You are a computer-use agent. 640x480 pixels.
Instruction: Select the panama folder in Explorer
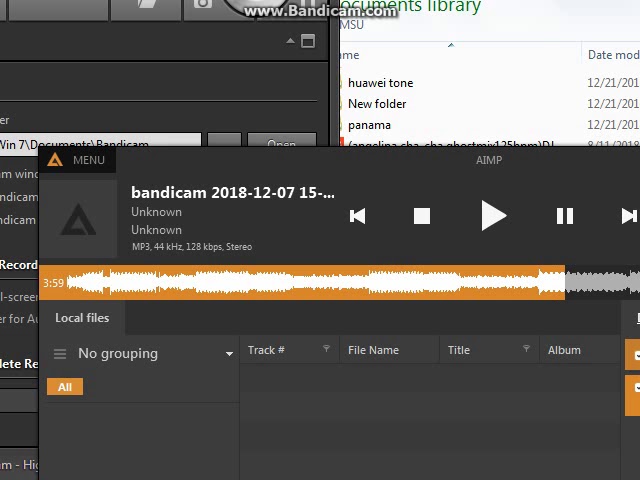(x=369, y=125)
